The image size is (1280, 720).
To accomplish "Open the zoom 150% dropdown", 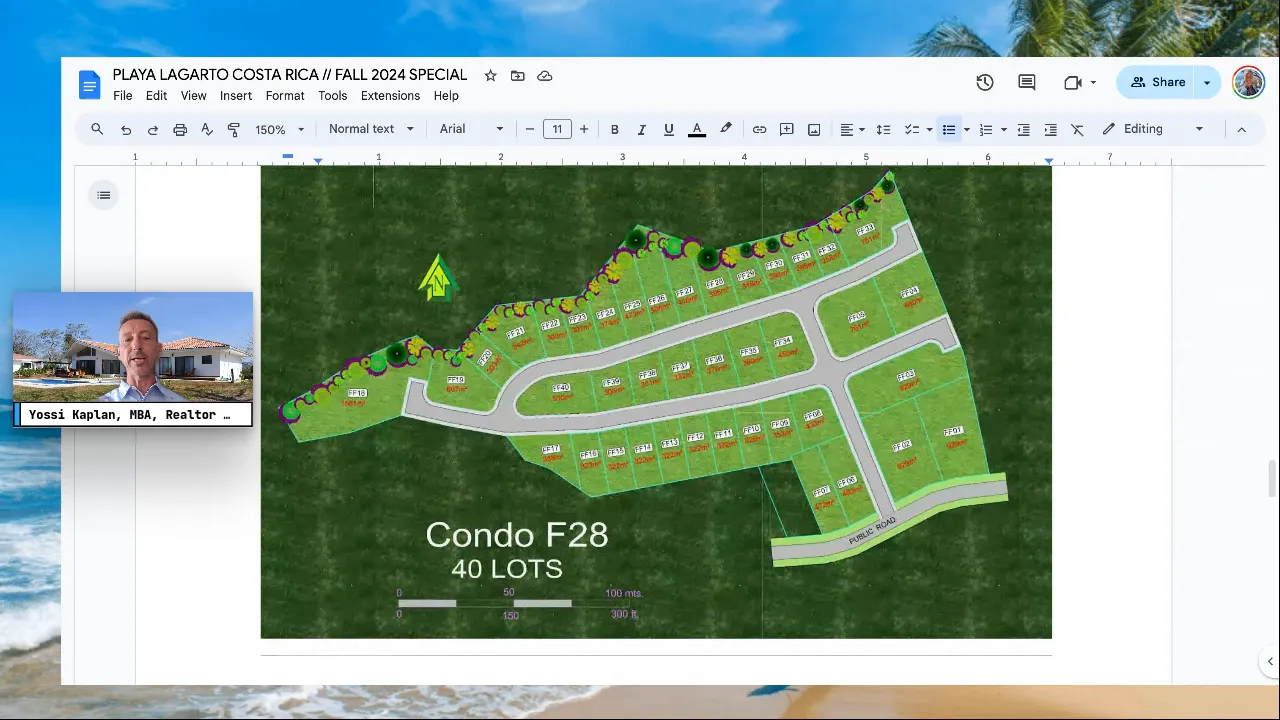I will pos(280,129).
